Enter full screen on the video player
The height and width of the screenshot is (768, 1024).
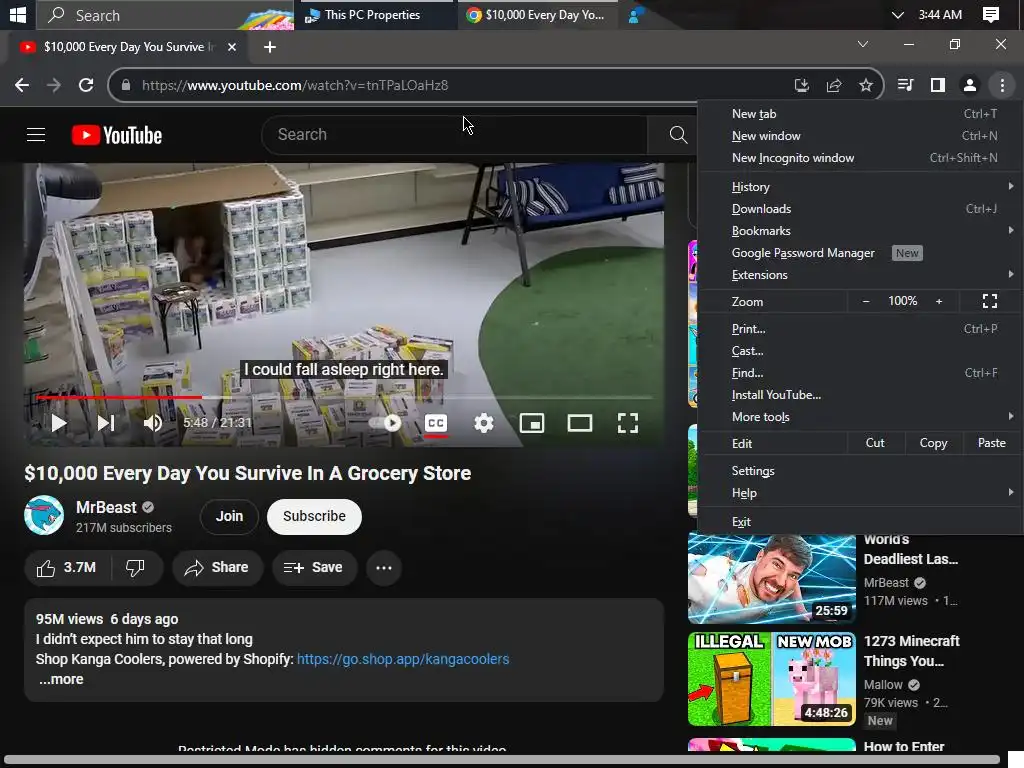(x=628, y=423)
